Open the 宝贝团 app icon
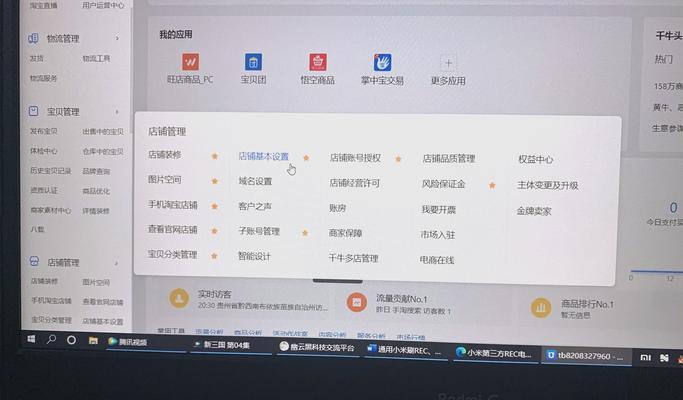This screenshot has height=400, width=683. pyautogui.click(x=253, y=62)
